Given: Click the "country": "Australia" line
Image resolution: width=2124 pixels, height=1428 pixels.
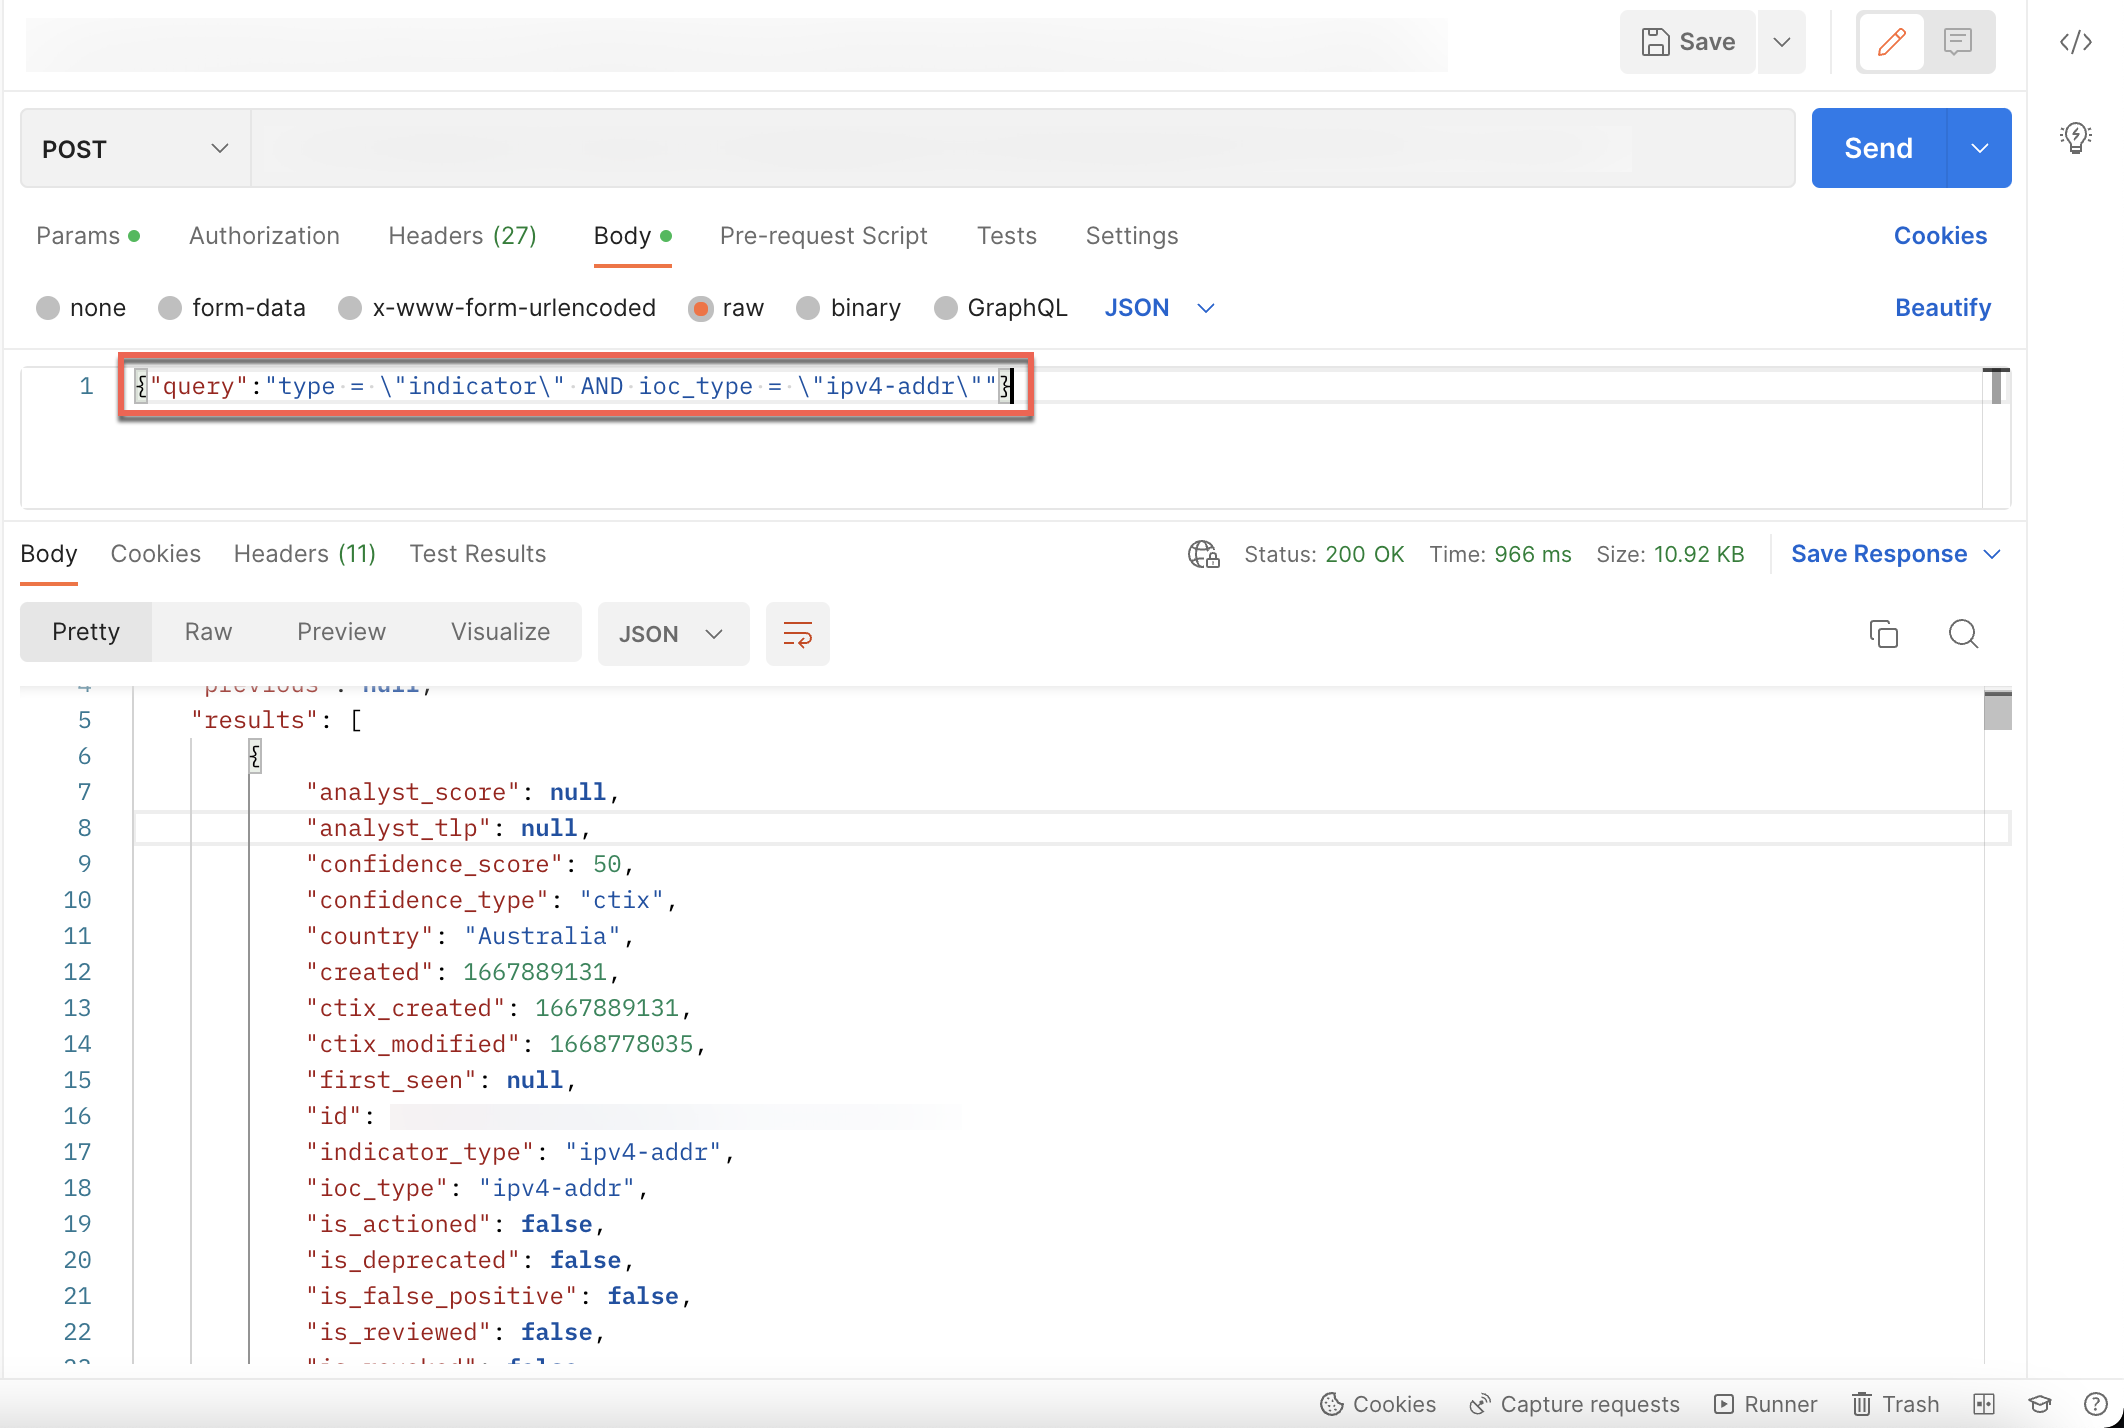Looking at the screenshot, I should click(469, 936).
